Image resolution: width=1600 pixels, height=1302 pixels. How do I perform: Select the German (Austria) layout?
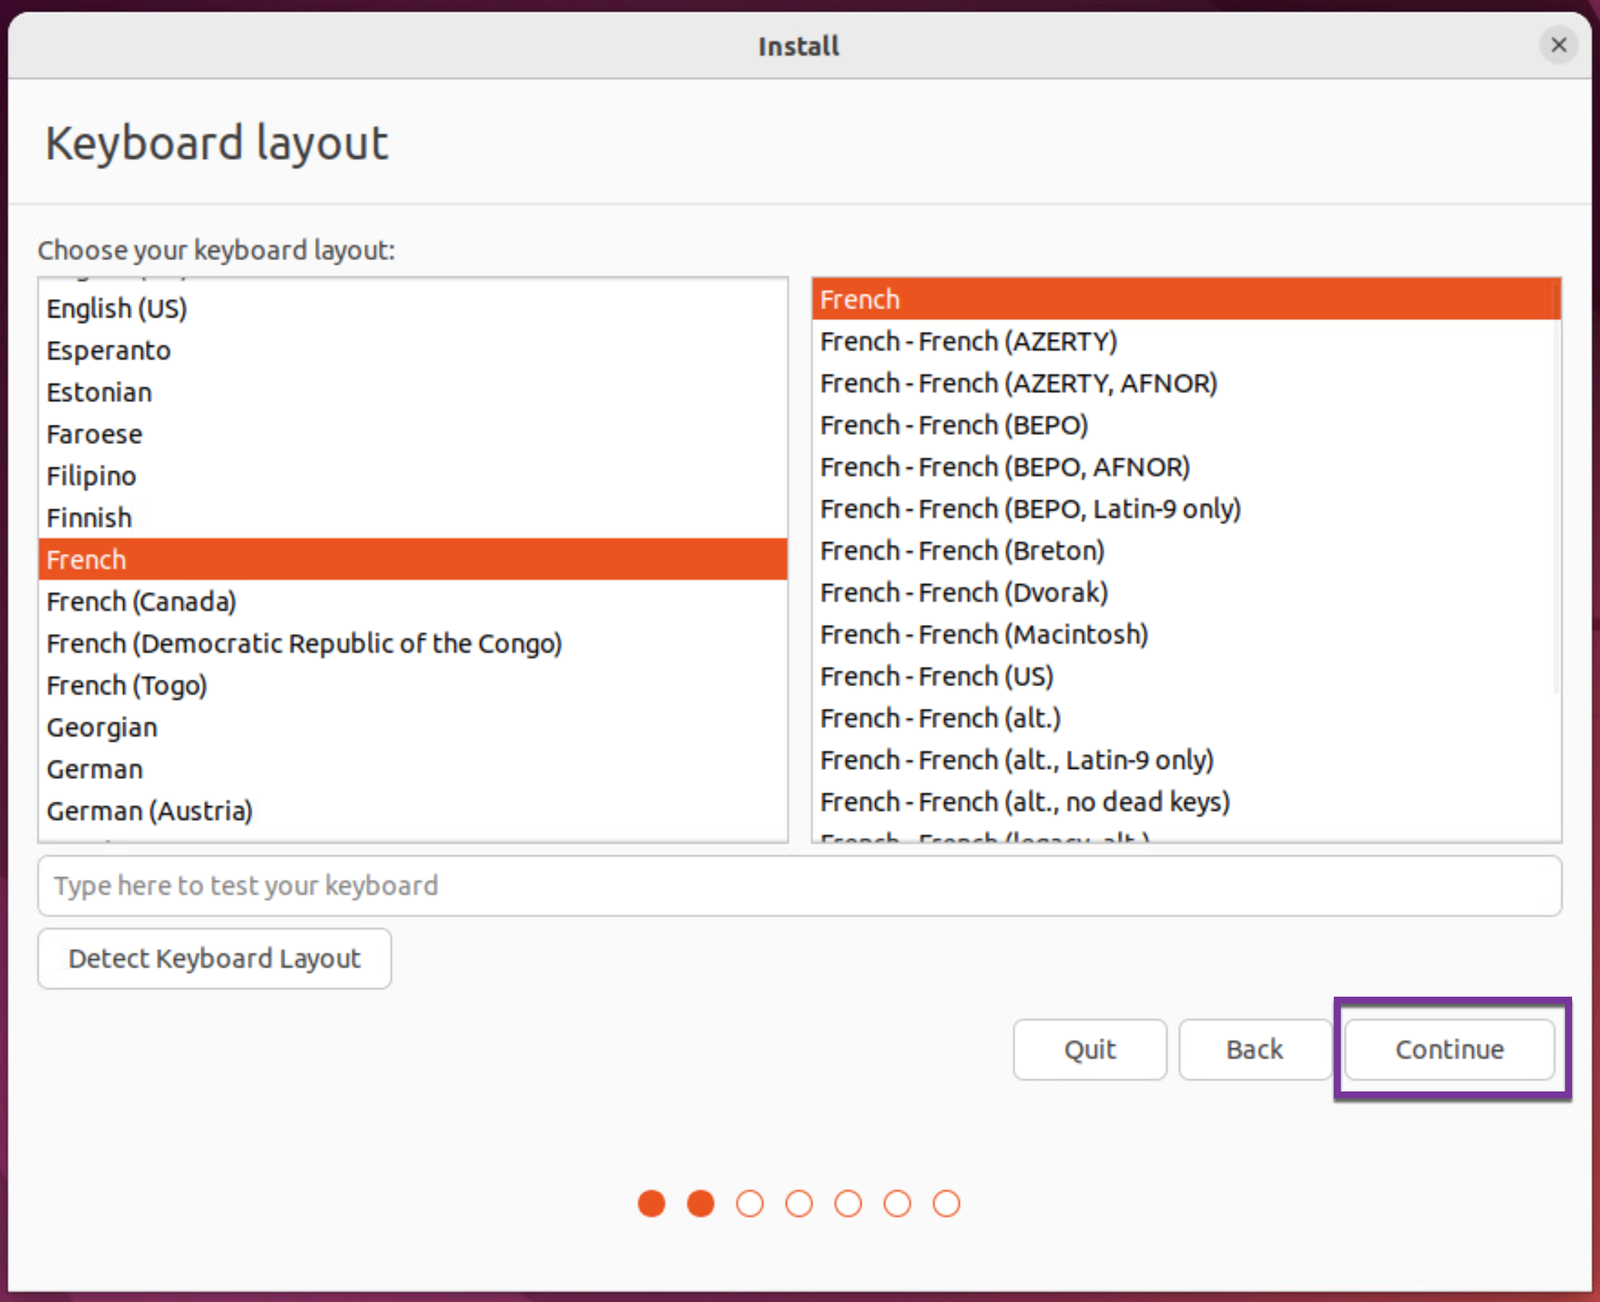point(149,811)
